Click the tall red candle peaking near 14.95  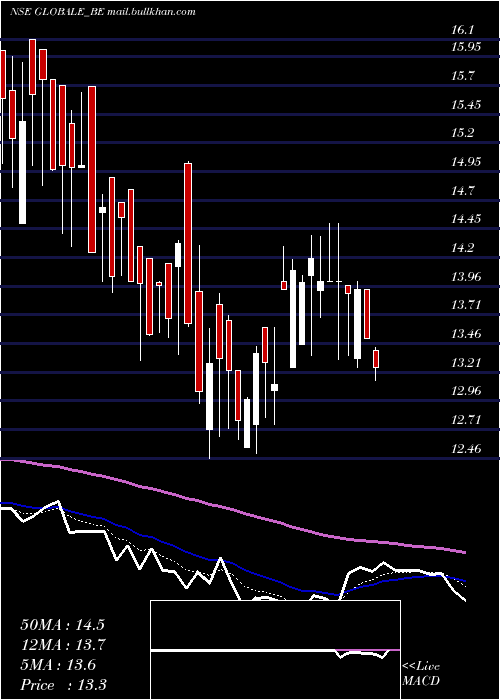click(x=188, y=243)
